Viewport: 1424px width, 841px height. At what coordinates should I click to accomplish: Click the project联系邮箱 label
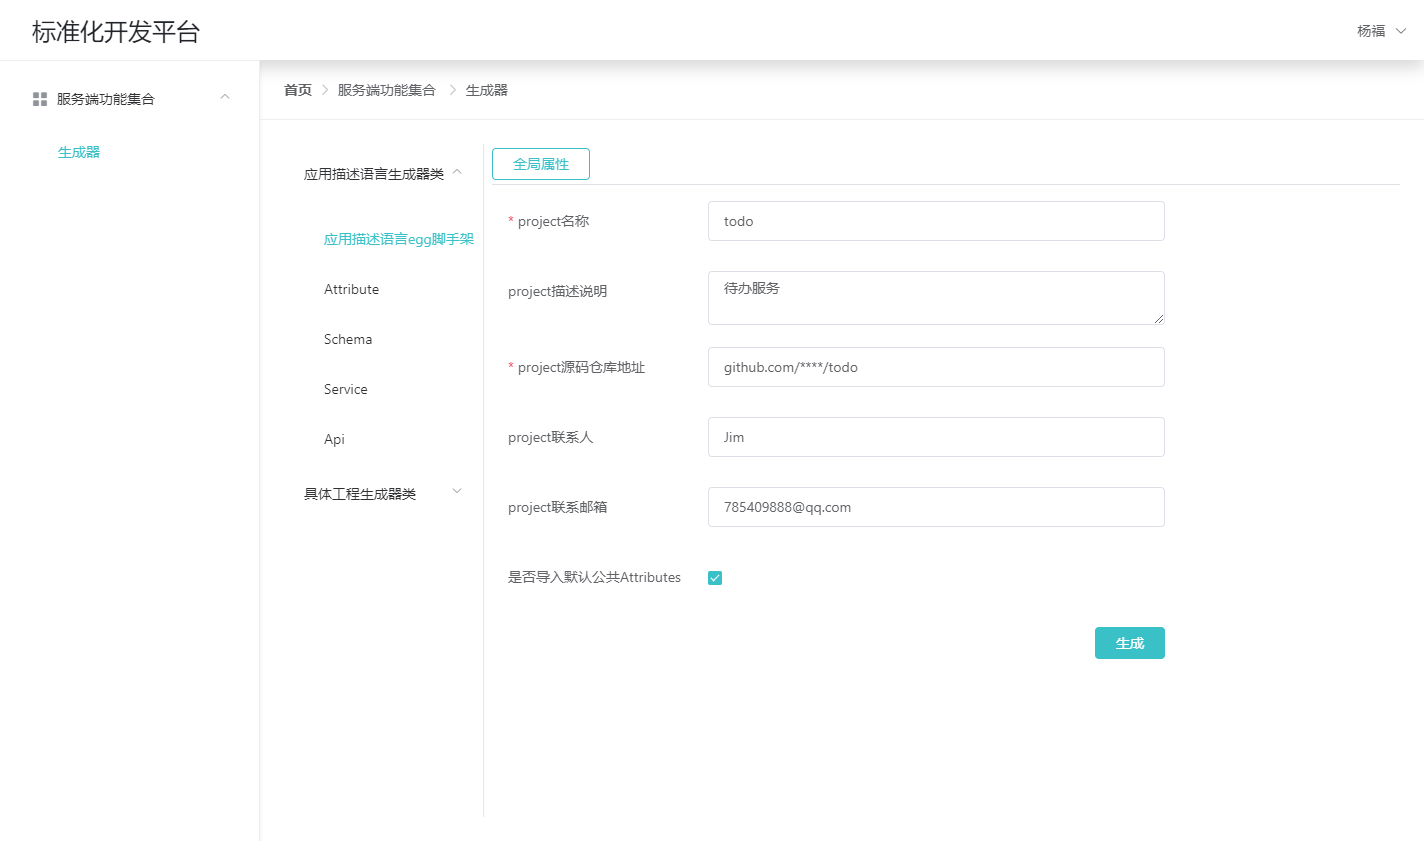(x=558, y=507)
